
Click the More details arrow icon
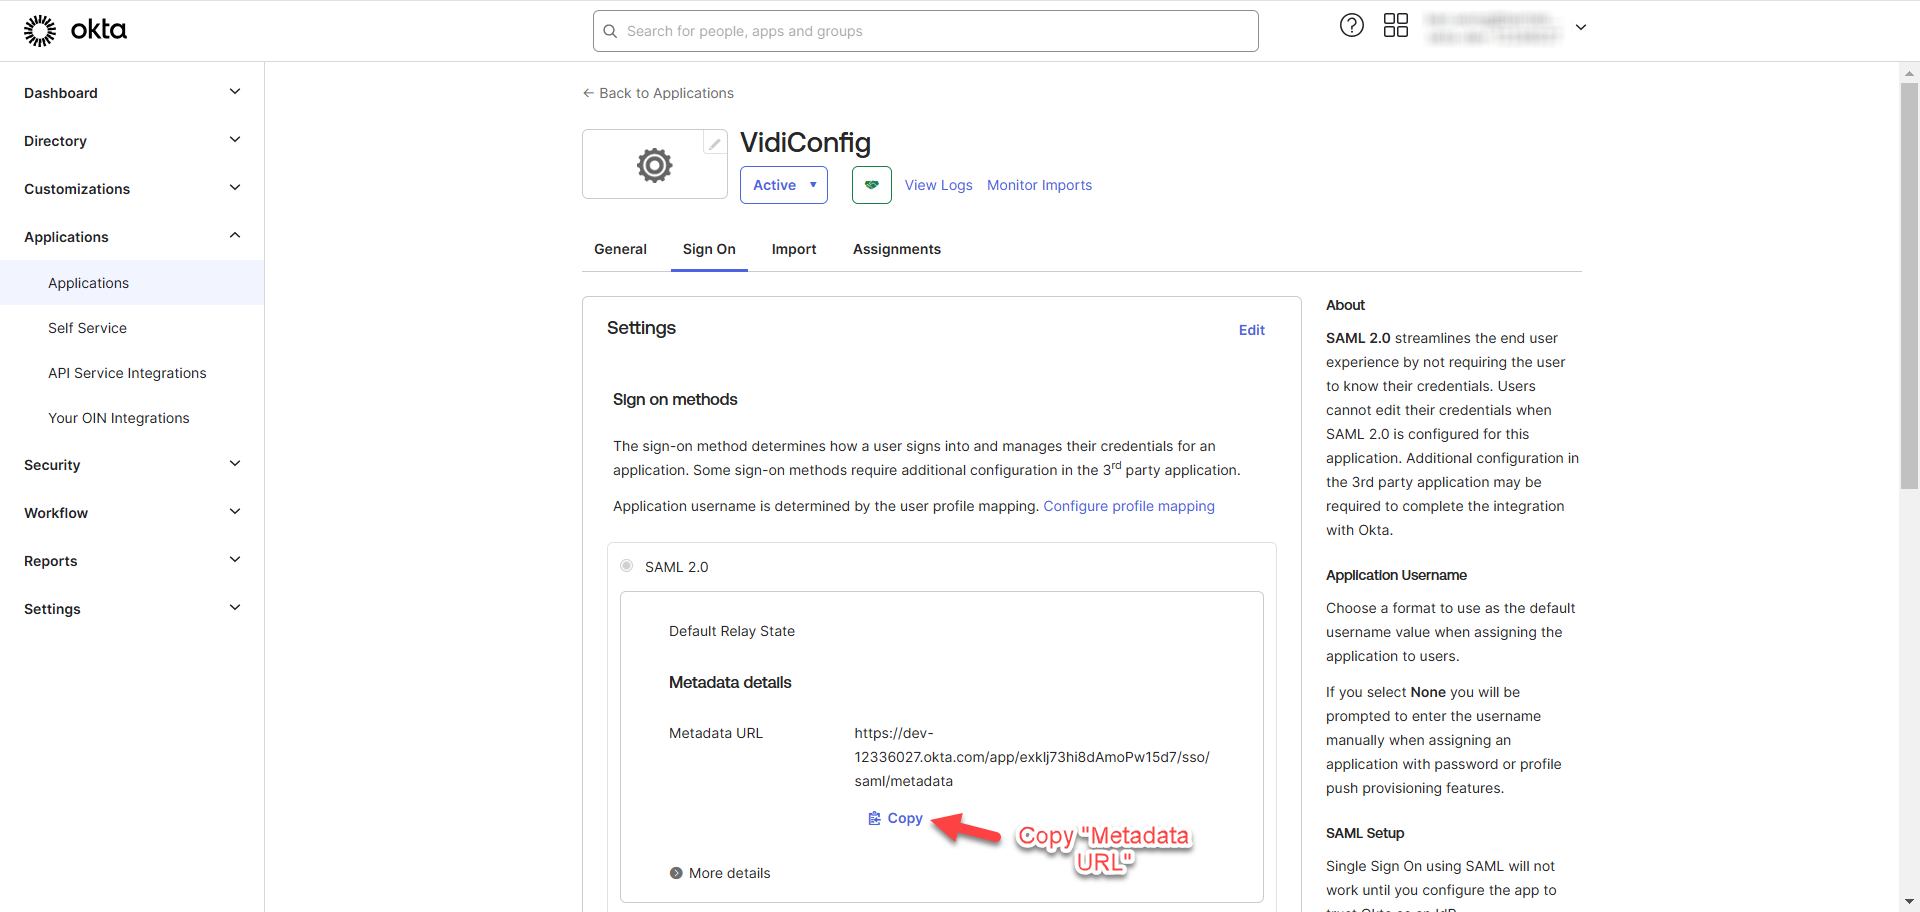tap(676, 873)
